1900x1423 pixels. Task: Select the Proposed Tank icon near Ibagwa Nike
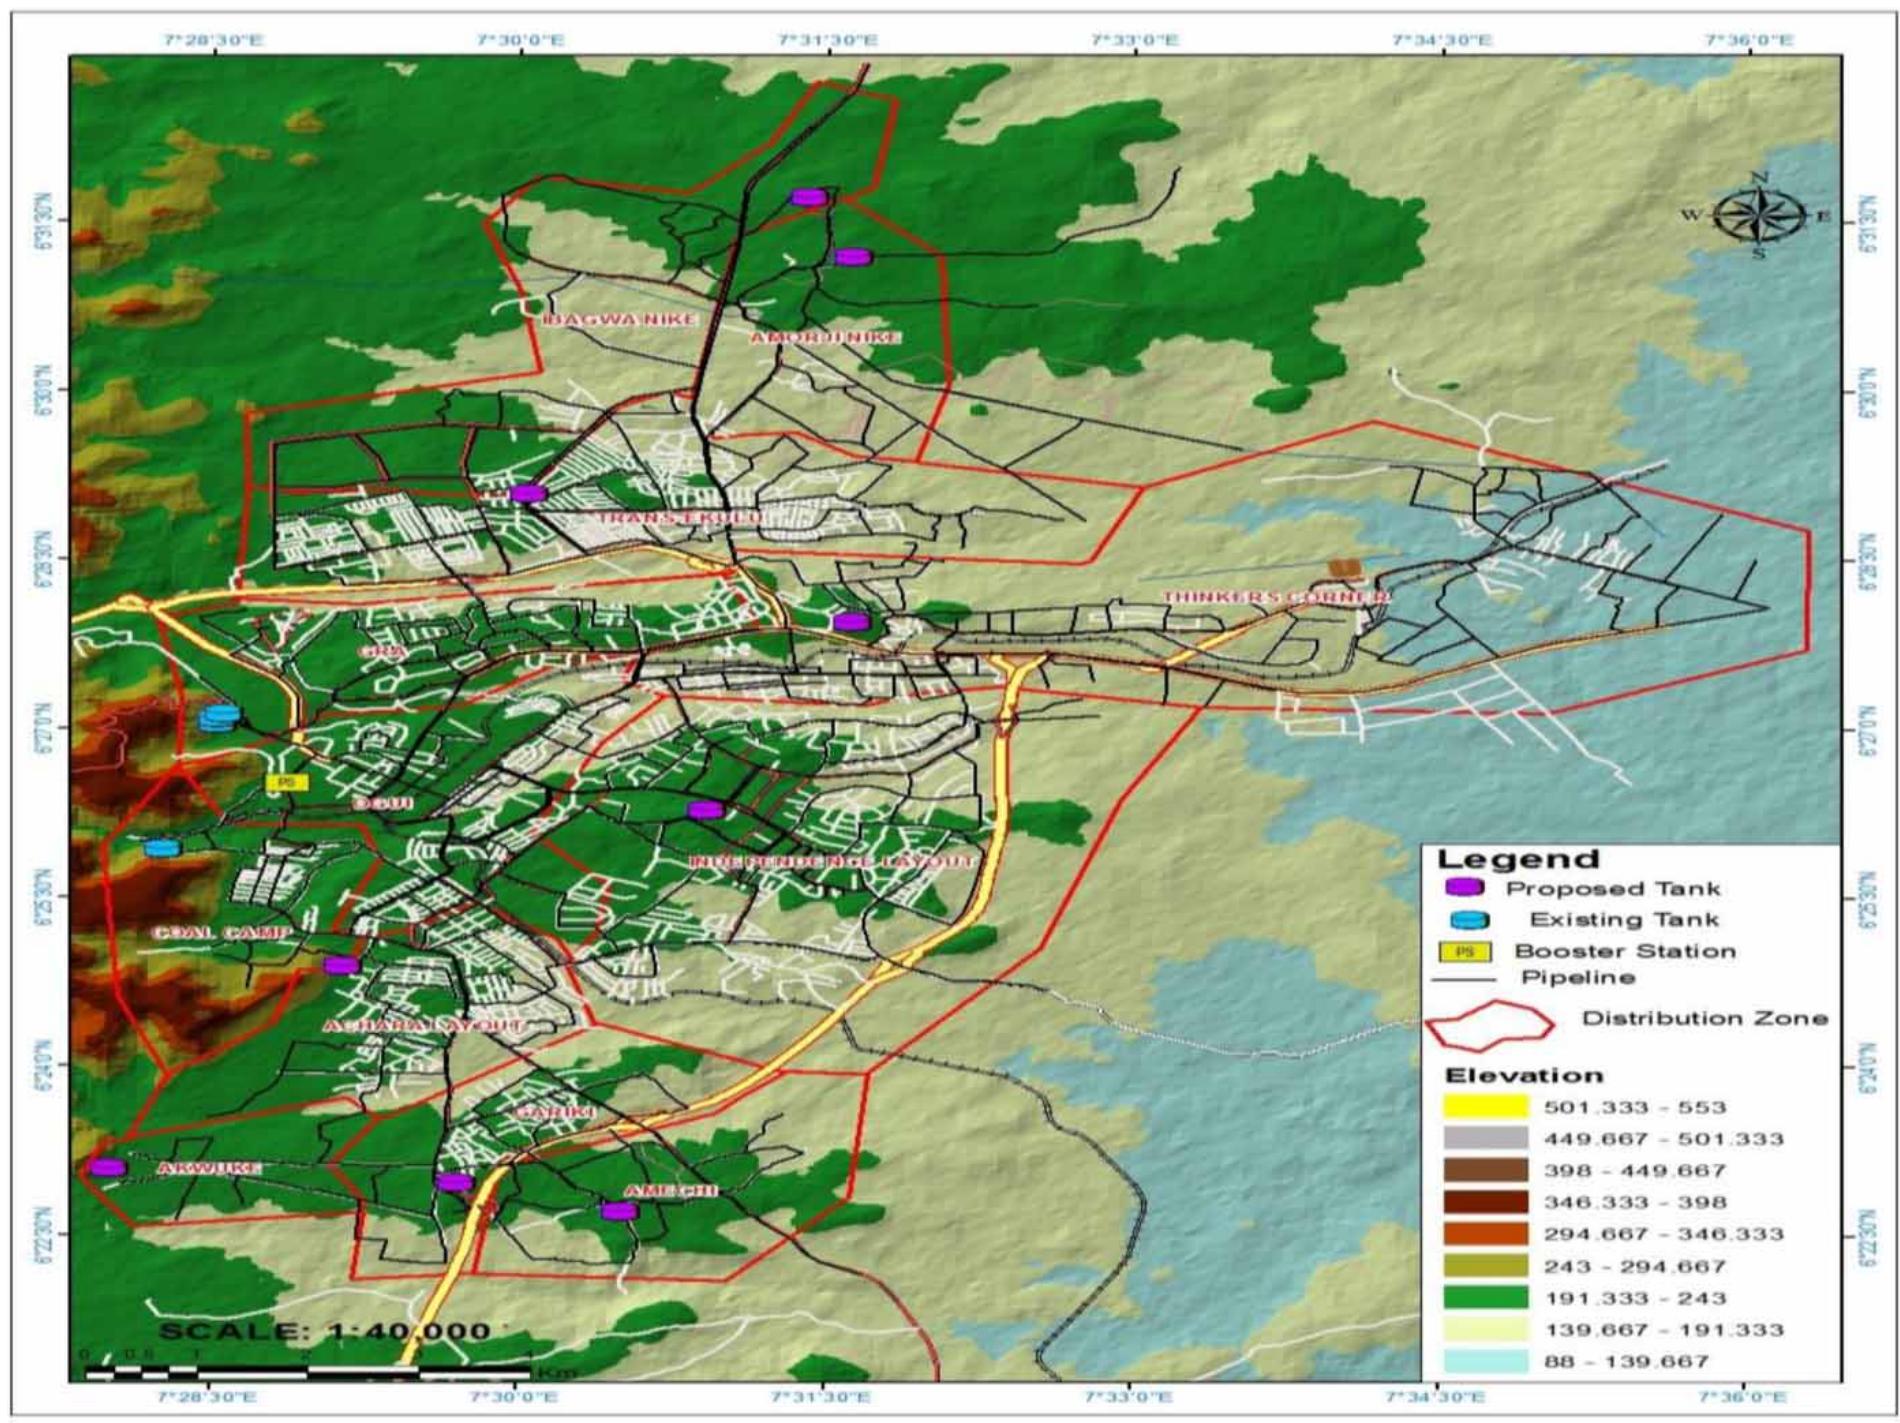(810, 197)
